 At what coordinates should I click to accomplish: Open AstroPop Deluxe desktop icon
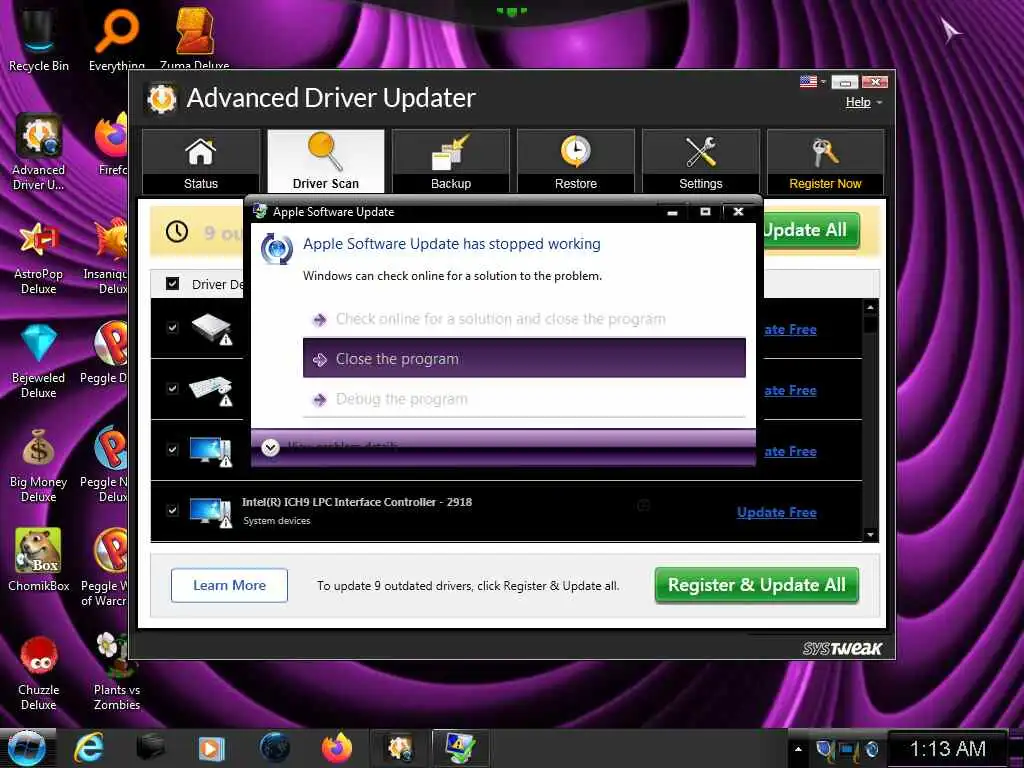pyautogui.click(x=39, y=257)
